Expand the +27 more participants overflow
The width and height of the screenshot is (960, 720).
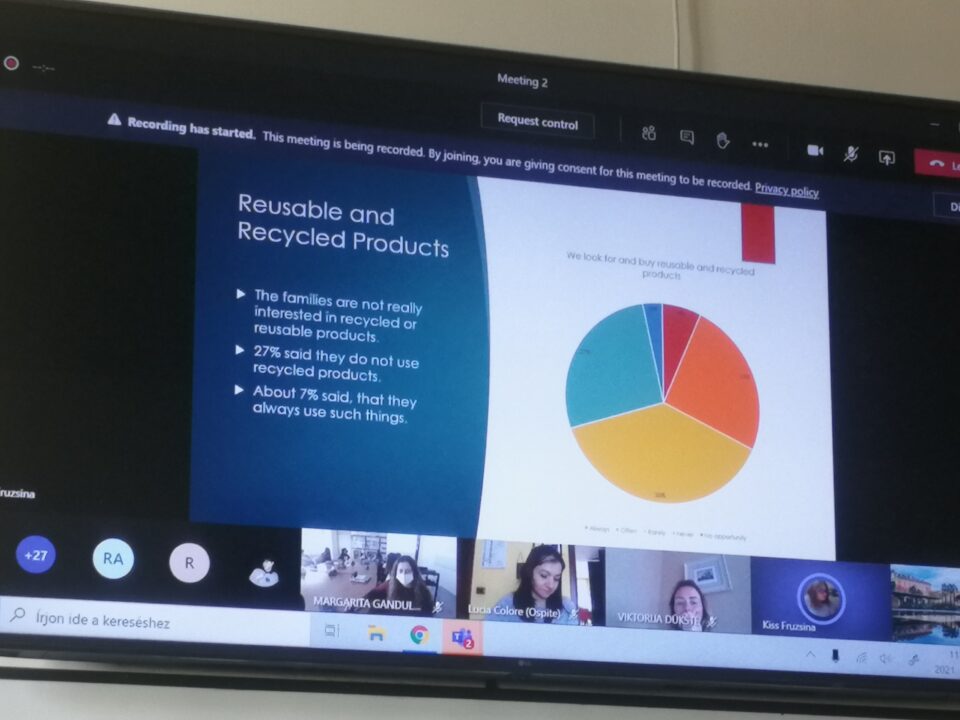click(x=36, y=555)
